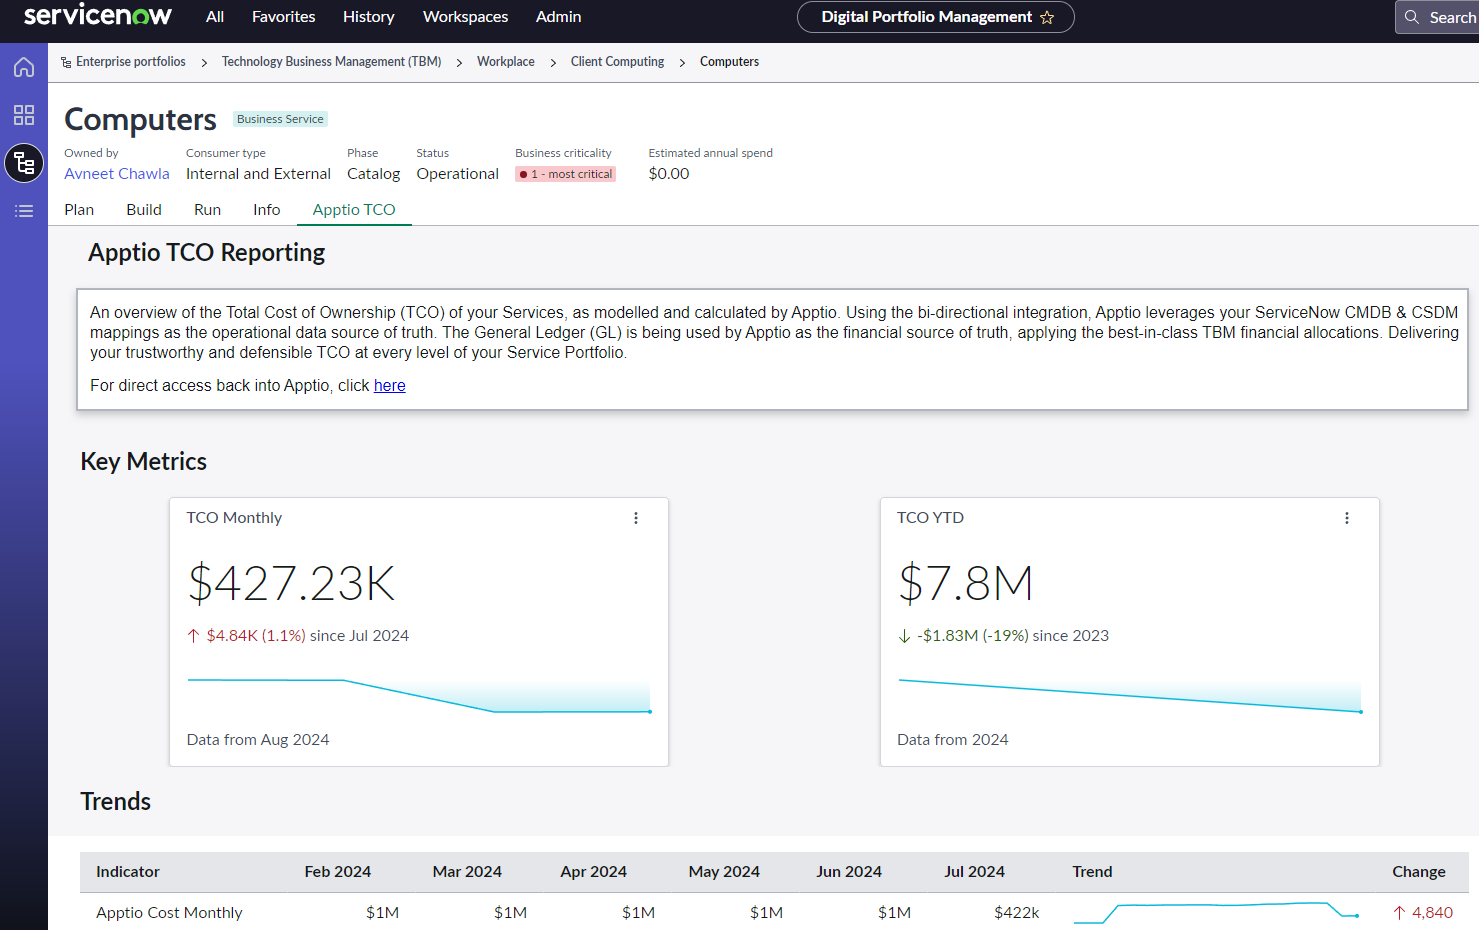This screenshot has height=930, width=1479.
Task: Expand the History menu
Action: [x=369, y=17]
